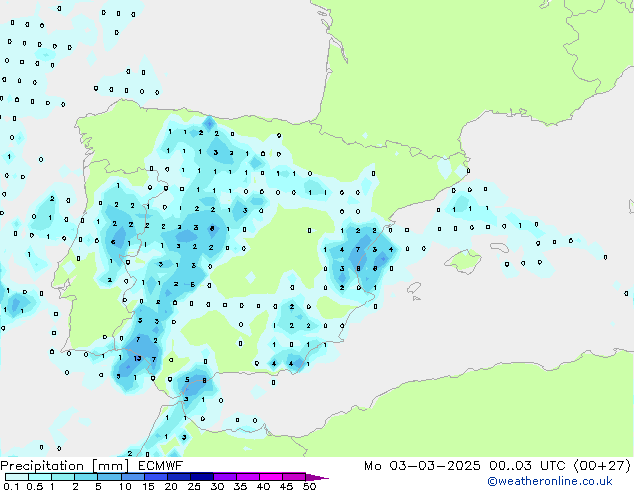Click the "[mm]" unit label

pyautogui.click(x=110, y=466)
